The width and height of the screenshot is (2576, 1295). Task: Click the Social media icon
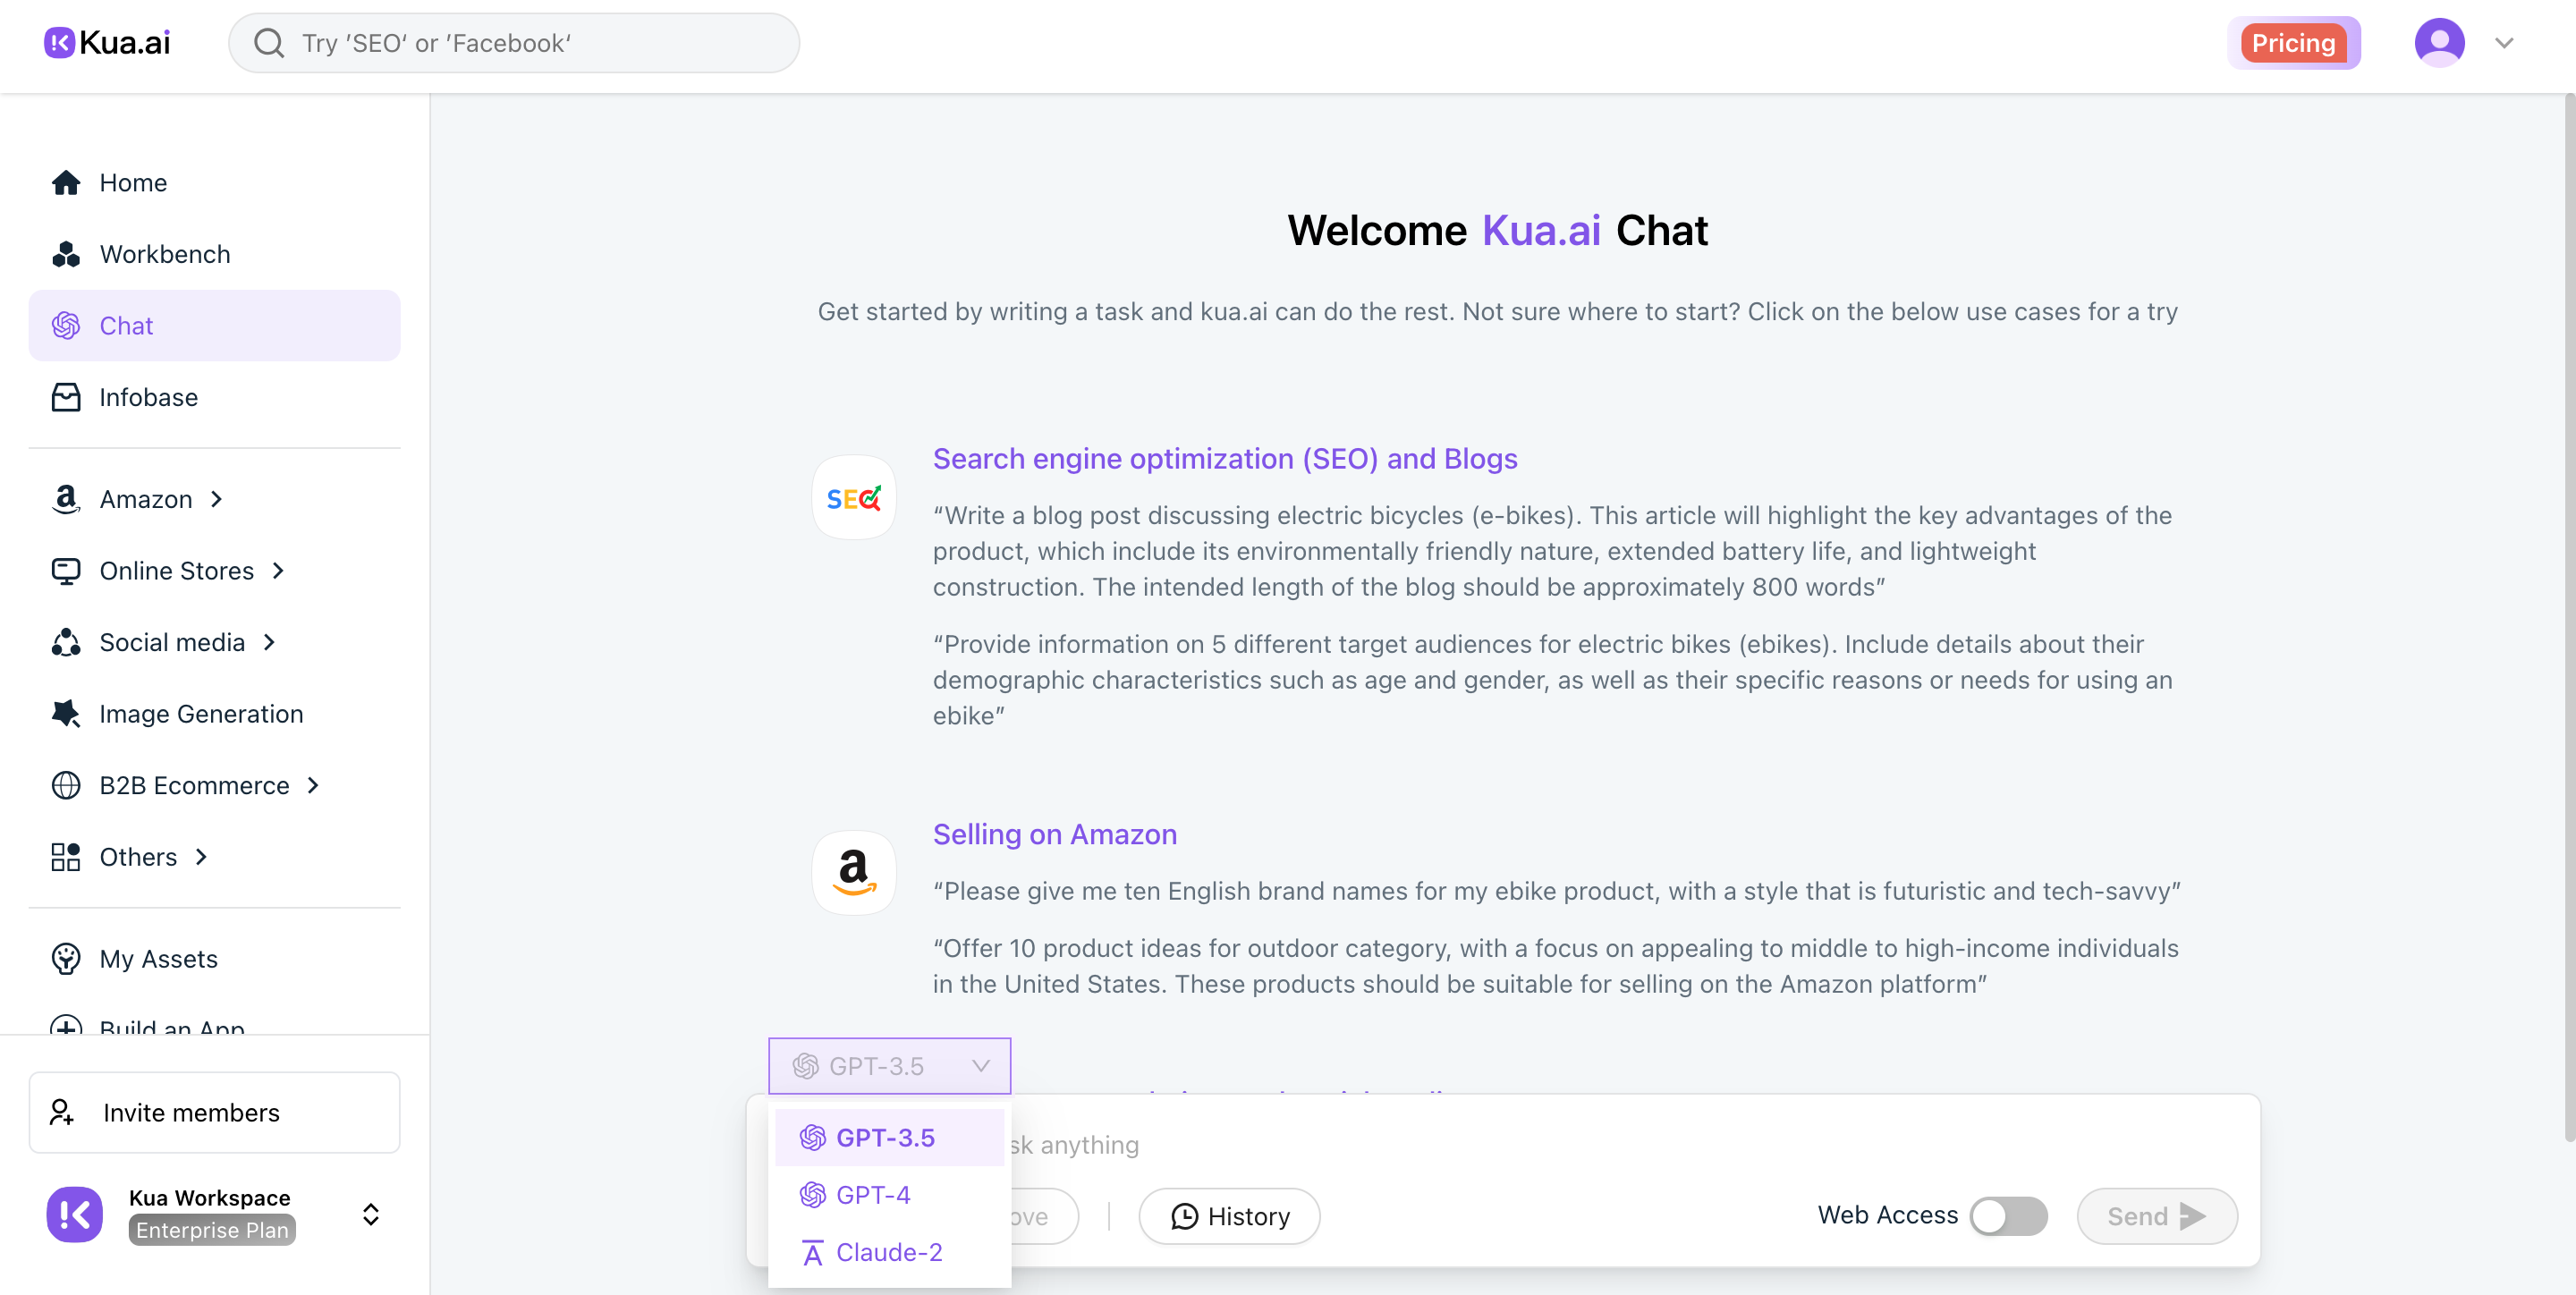(66, 642)
